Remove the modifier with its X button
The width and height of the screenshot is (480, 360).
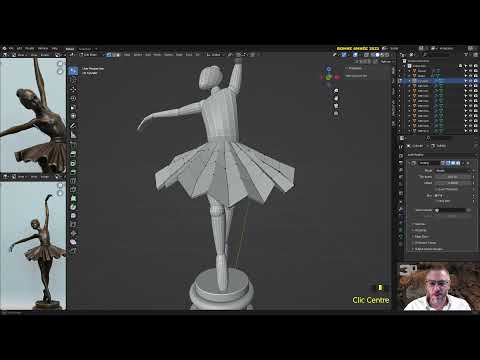click(468, 163)
